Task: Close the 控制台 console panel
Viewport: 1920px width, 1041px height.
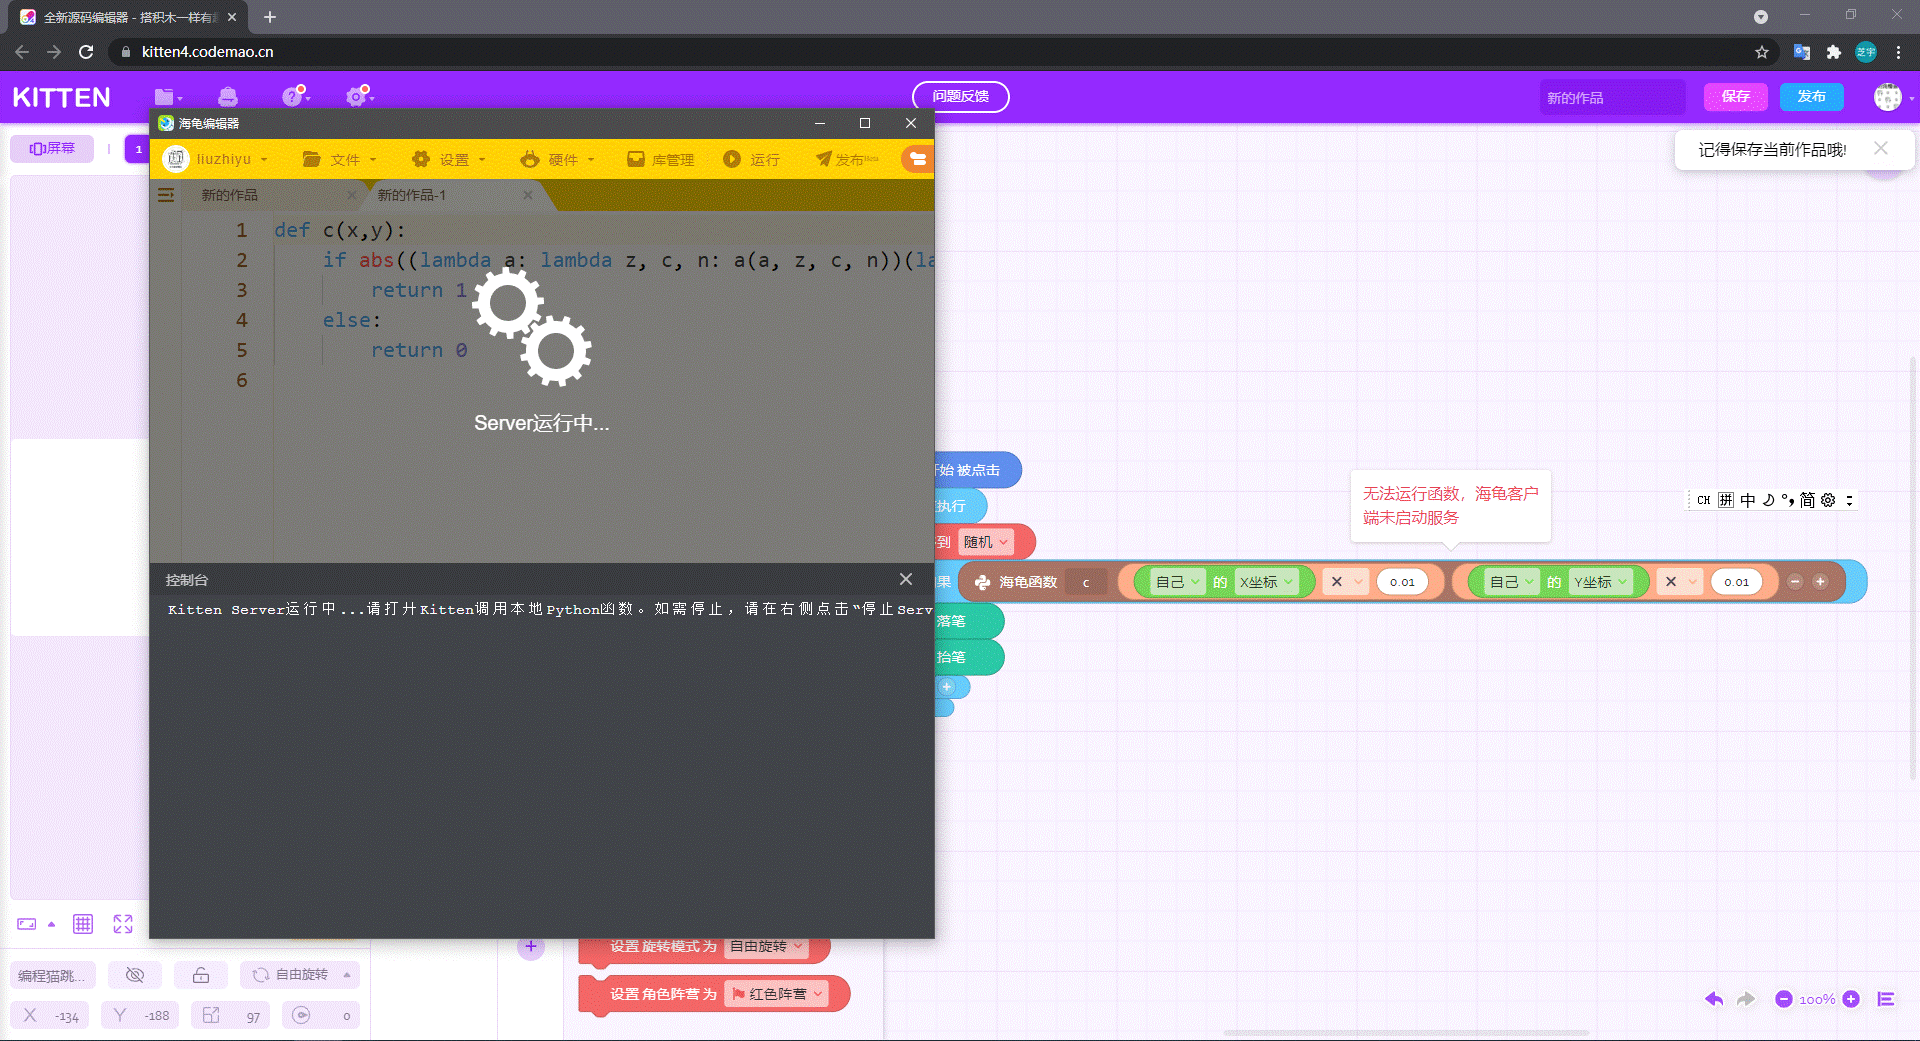Action: pos(906,579)
